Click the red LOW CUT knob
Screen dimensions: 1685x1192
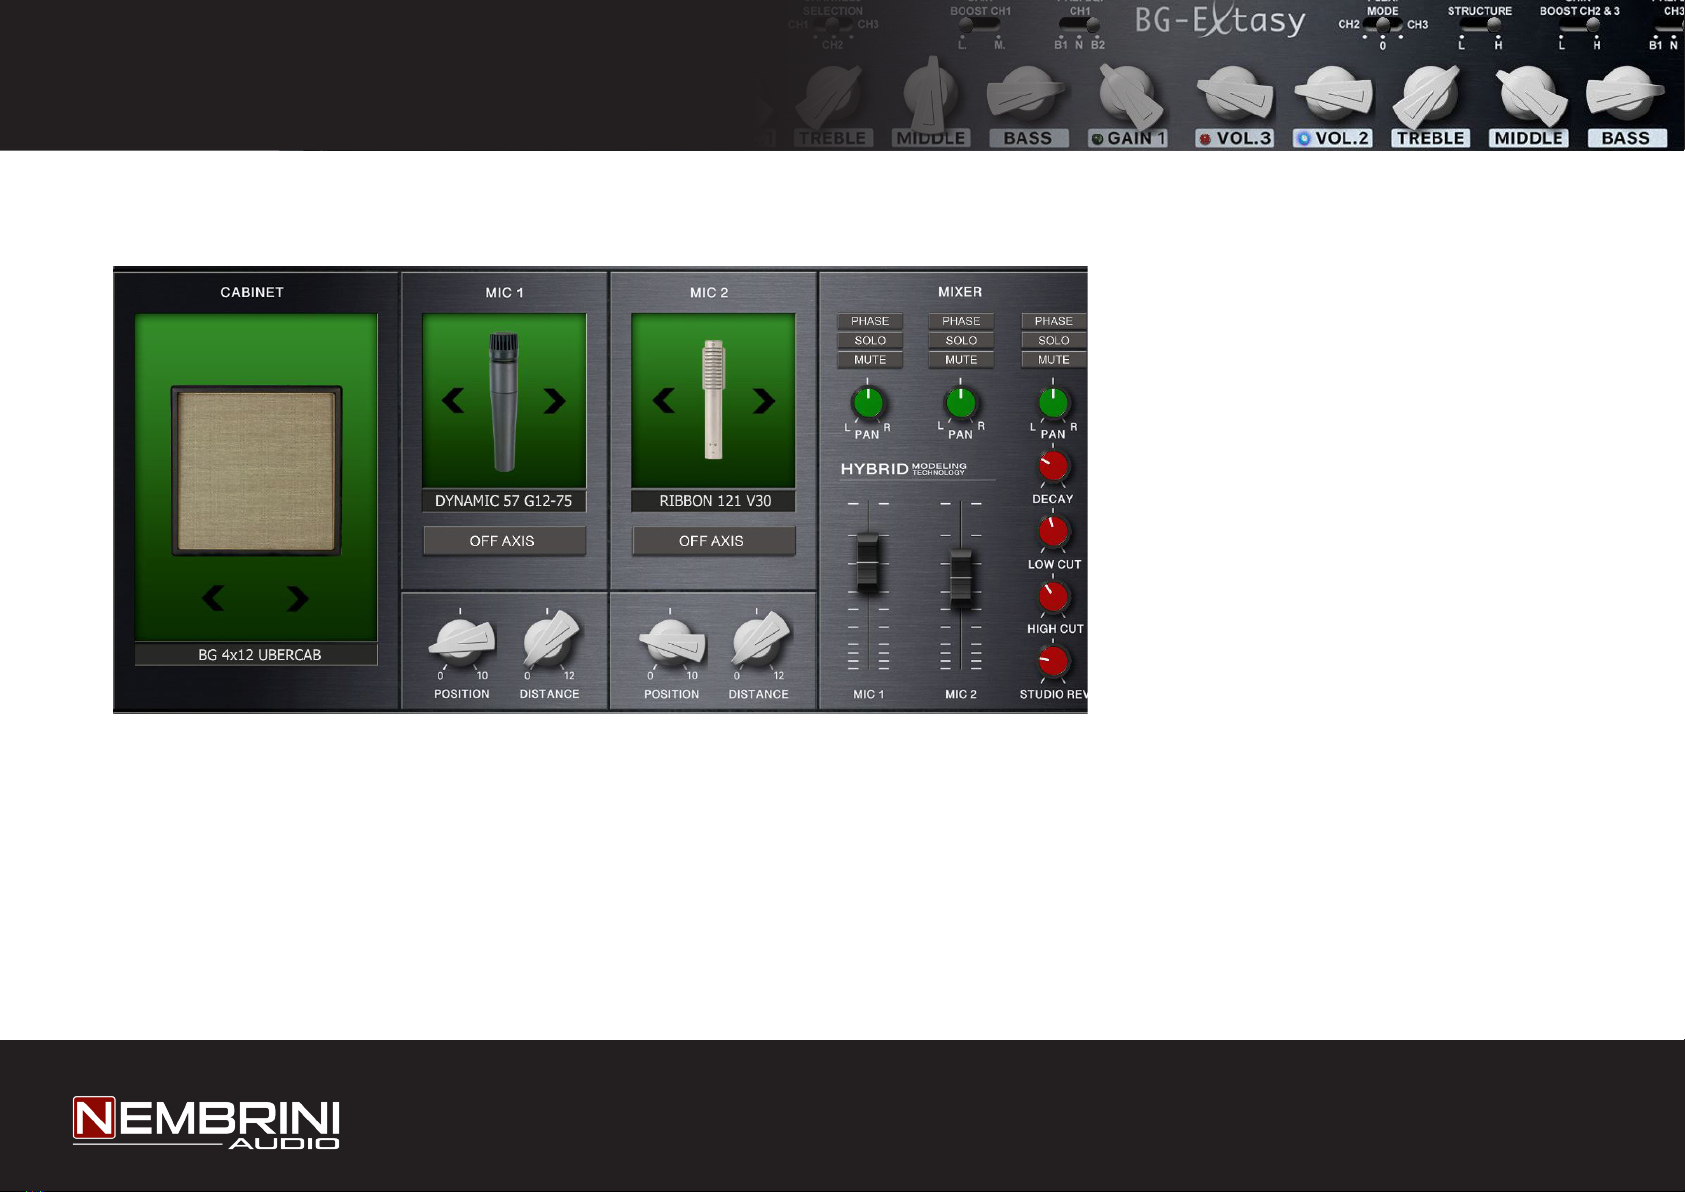pyautogui.click(x=1054, y=532)
